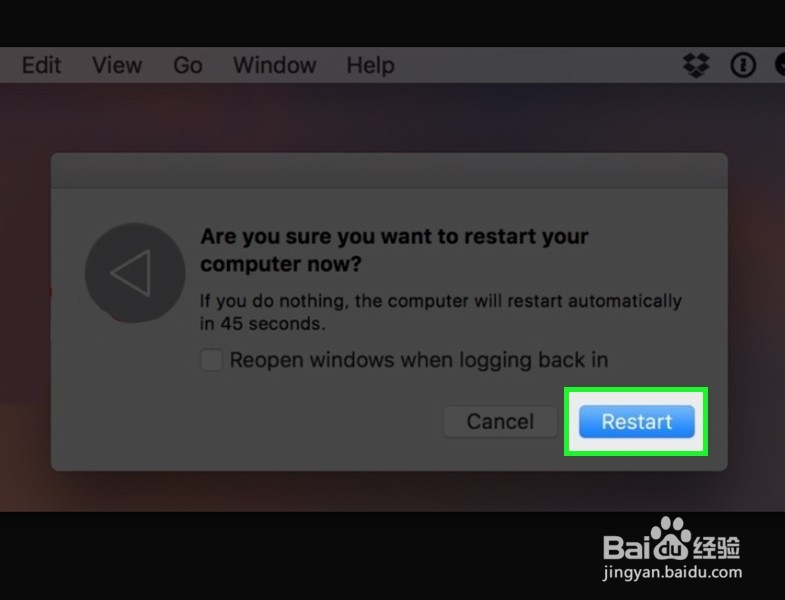Click the restart triangle icon in dialog
This screenshot has width=785, height=600.
tap(135, 273)
